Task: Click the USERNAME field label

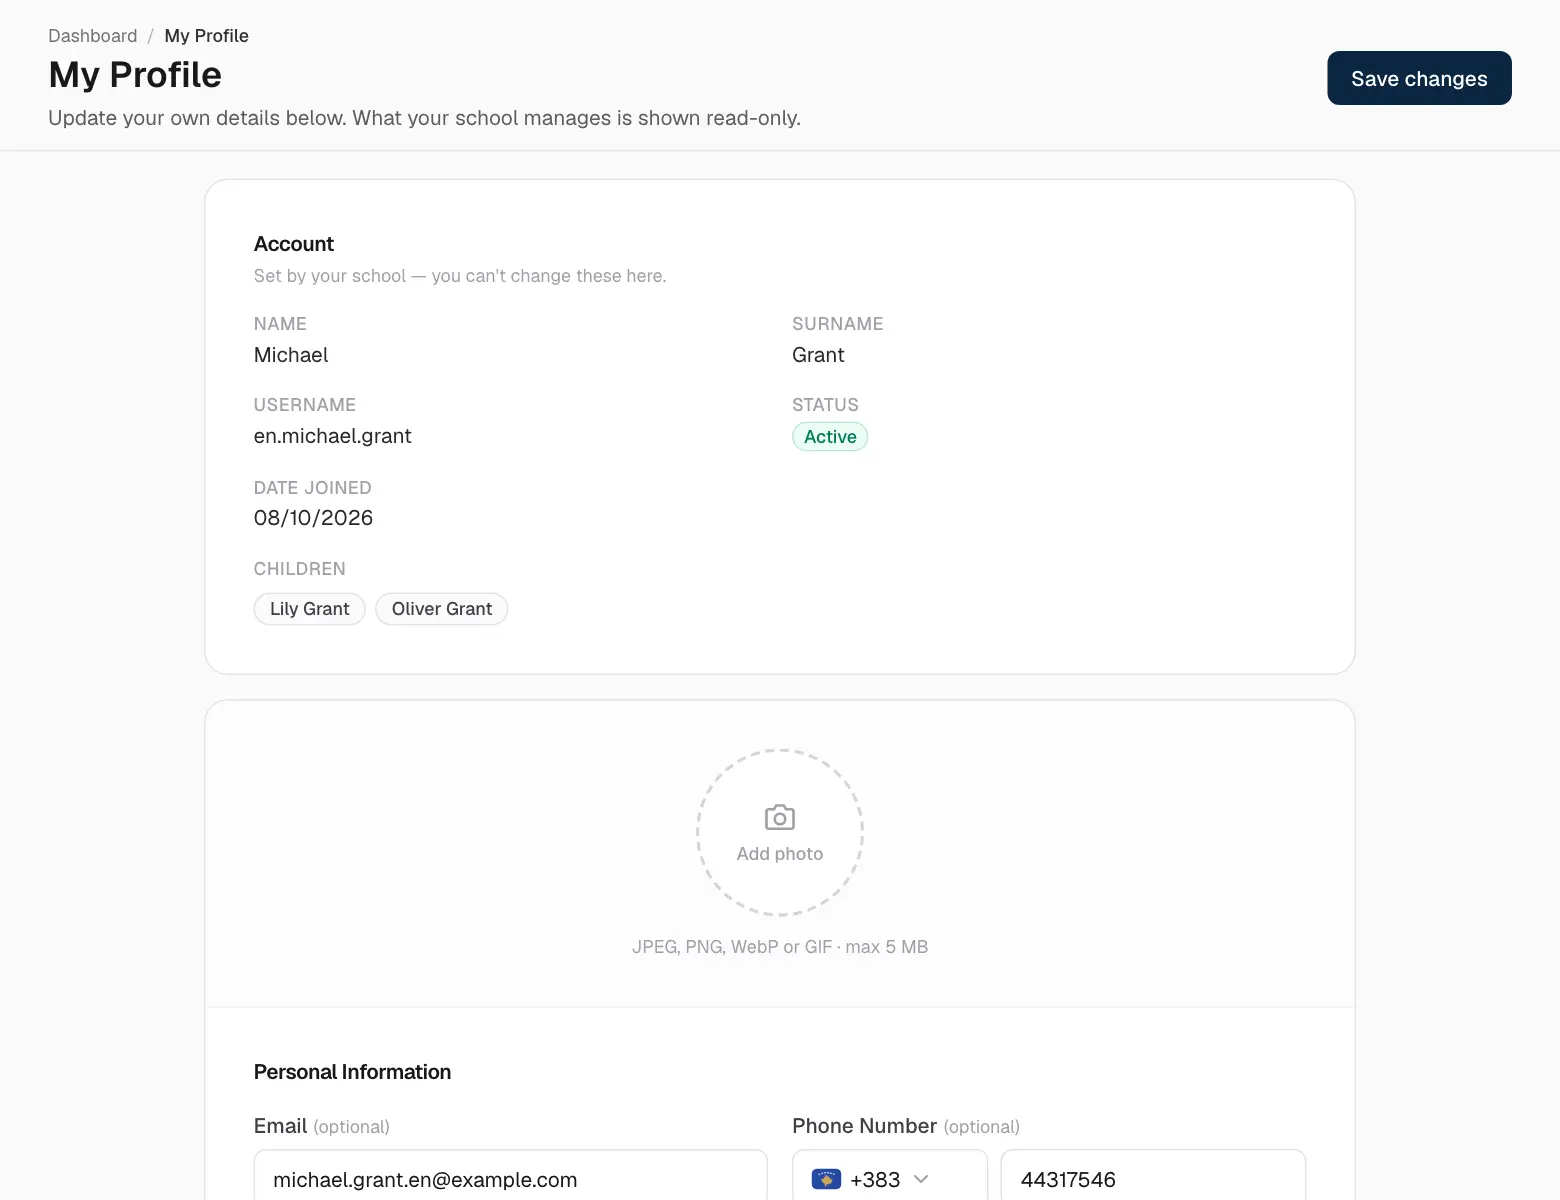Action: tap(305, 405)
